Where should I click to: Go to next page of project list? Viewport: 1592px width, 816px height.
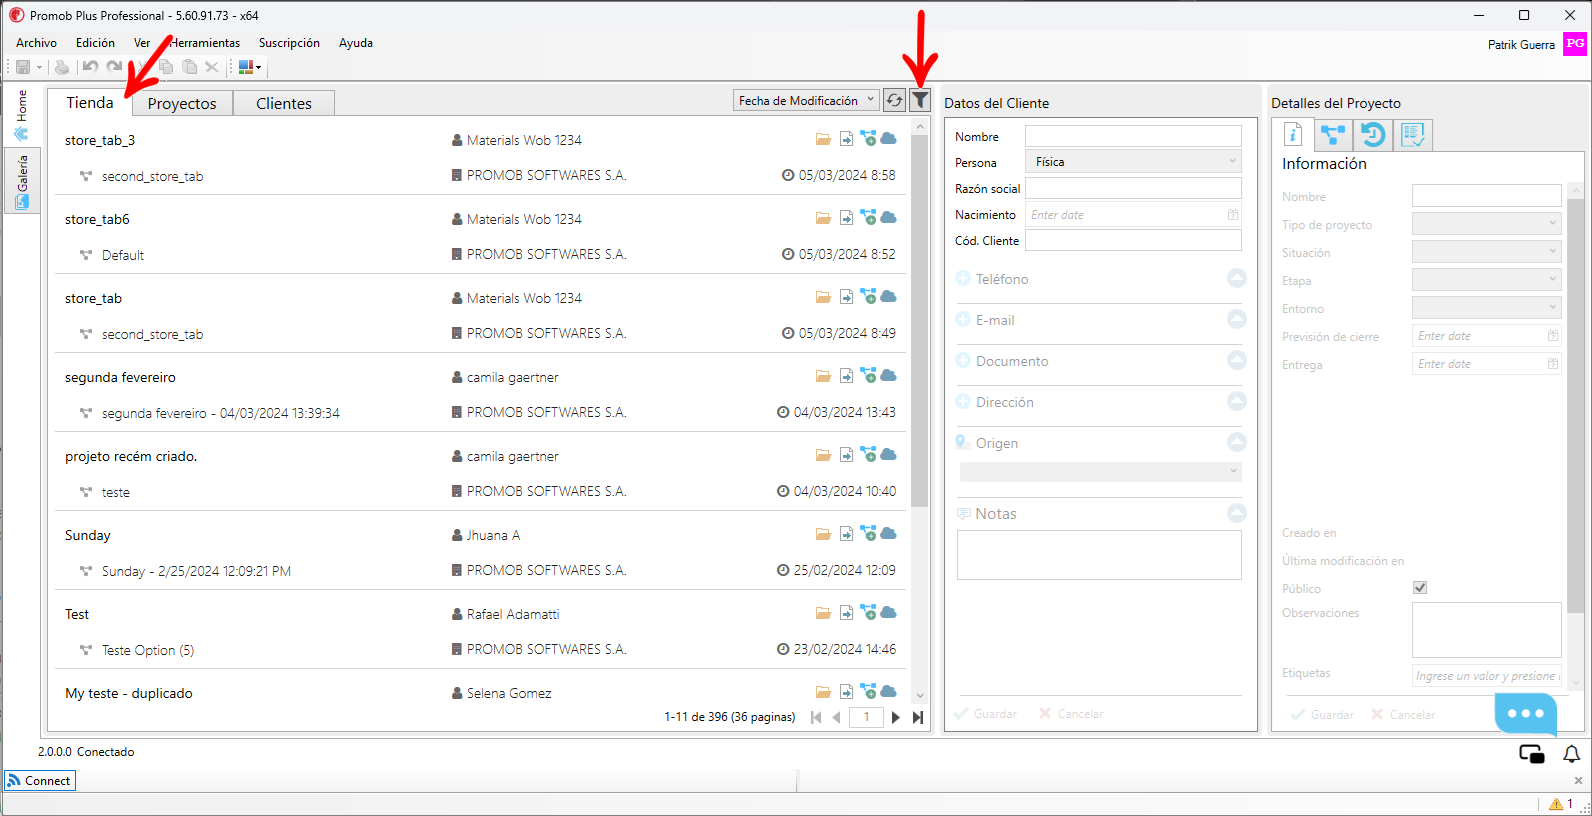click(896, 717)
